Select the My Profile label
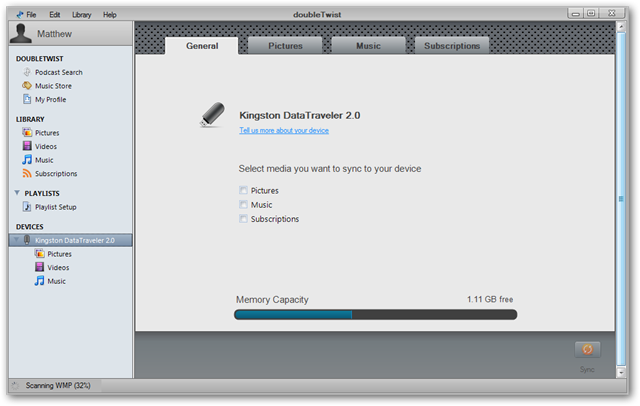 point(51,99)
